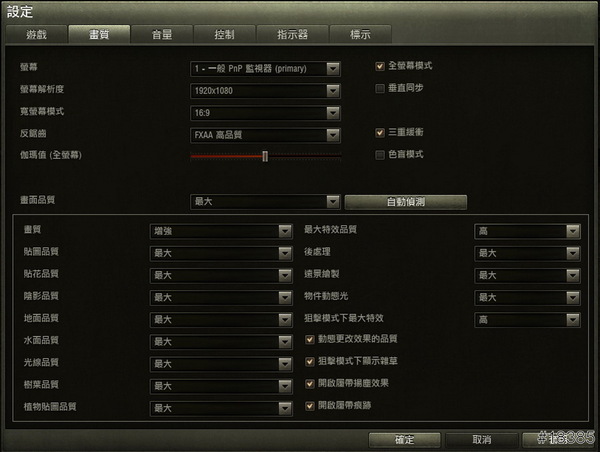
Task: Disable 三重緩衝 checkbox
Action: pos(380,133)
